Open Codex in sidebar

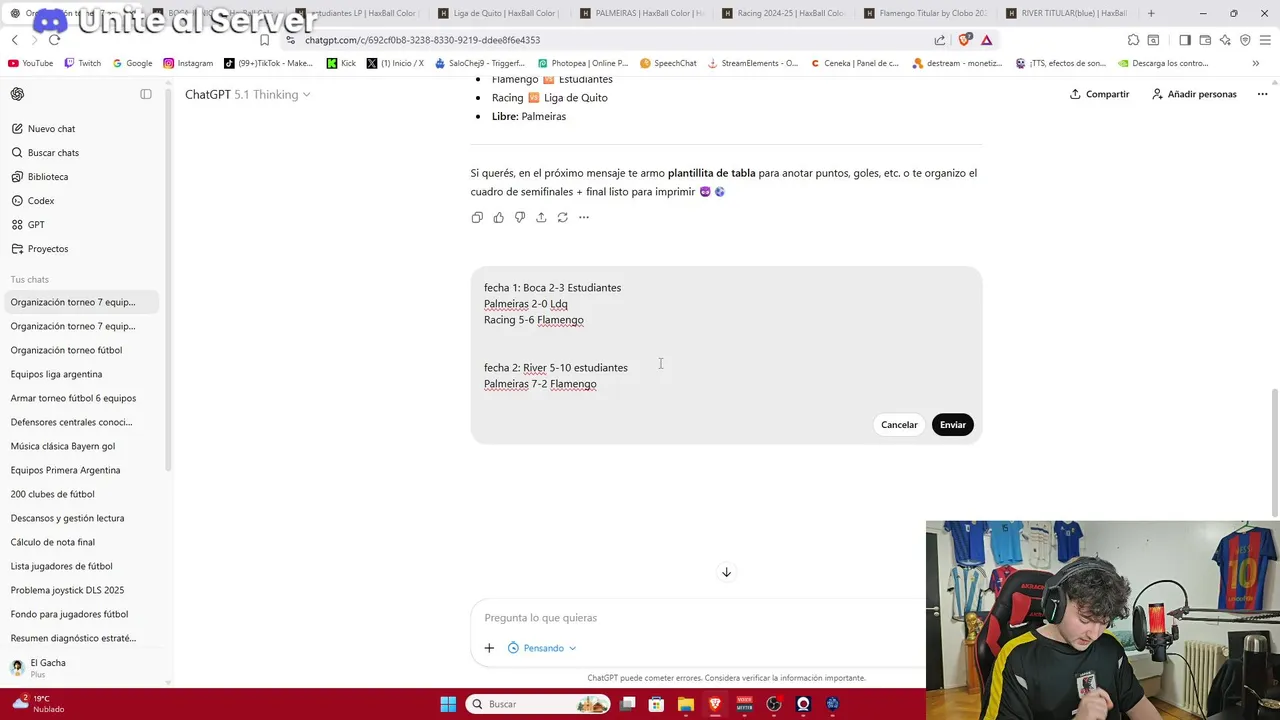[84, 201]
